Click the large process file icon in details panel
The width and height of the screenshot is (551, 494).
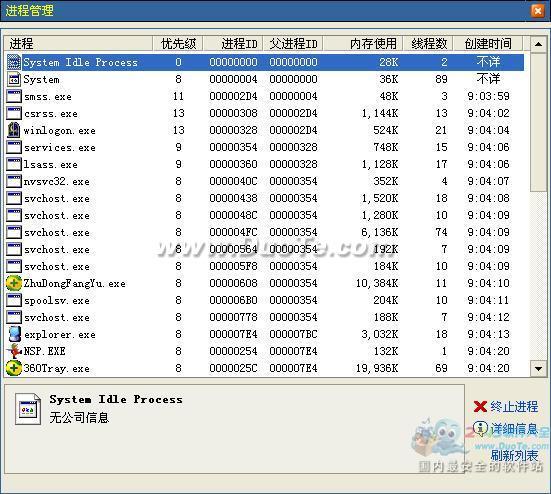click(x=28, y=409)
